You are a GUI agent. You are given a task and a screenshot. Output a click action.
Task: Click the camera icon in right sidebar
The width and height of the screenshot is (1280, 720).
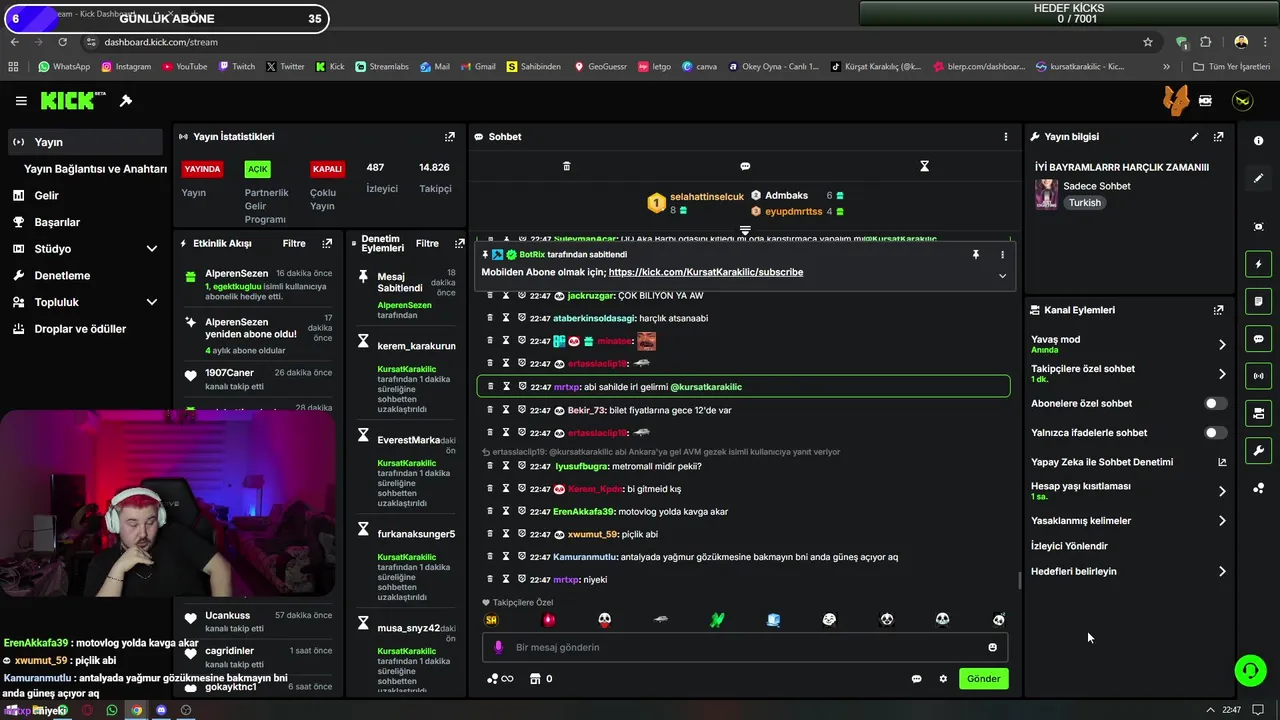click(1258, 413)
